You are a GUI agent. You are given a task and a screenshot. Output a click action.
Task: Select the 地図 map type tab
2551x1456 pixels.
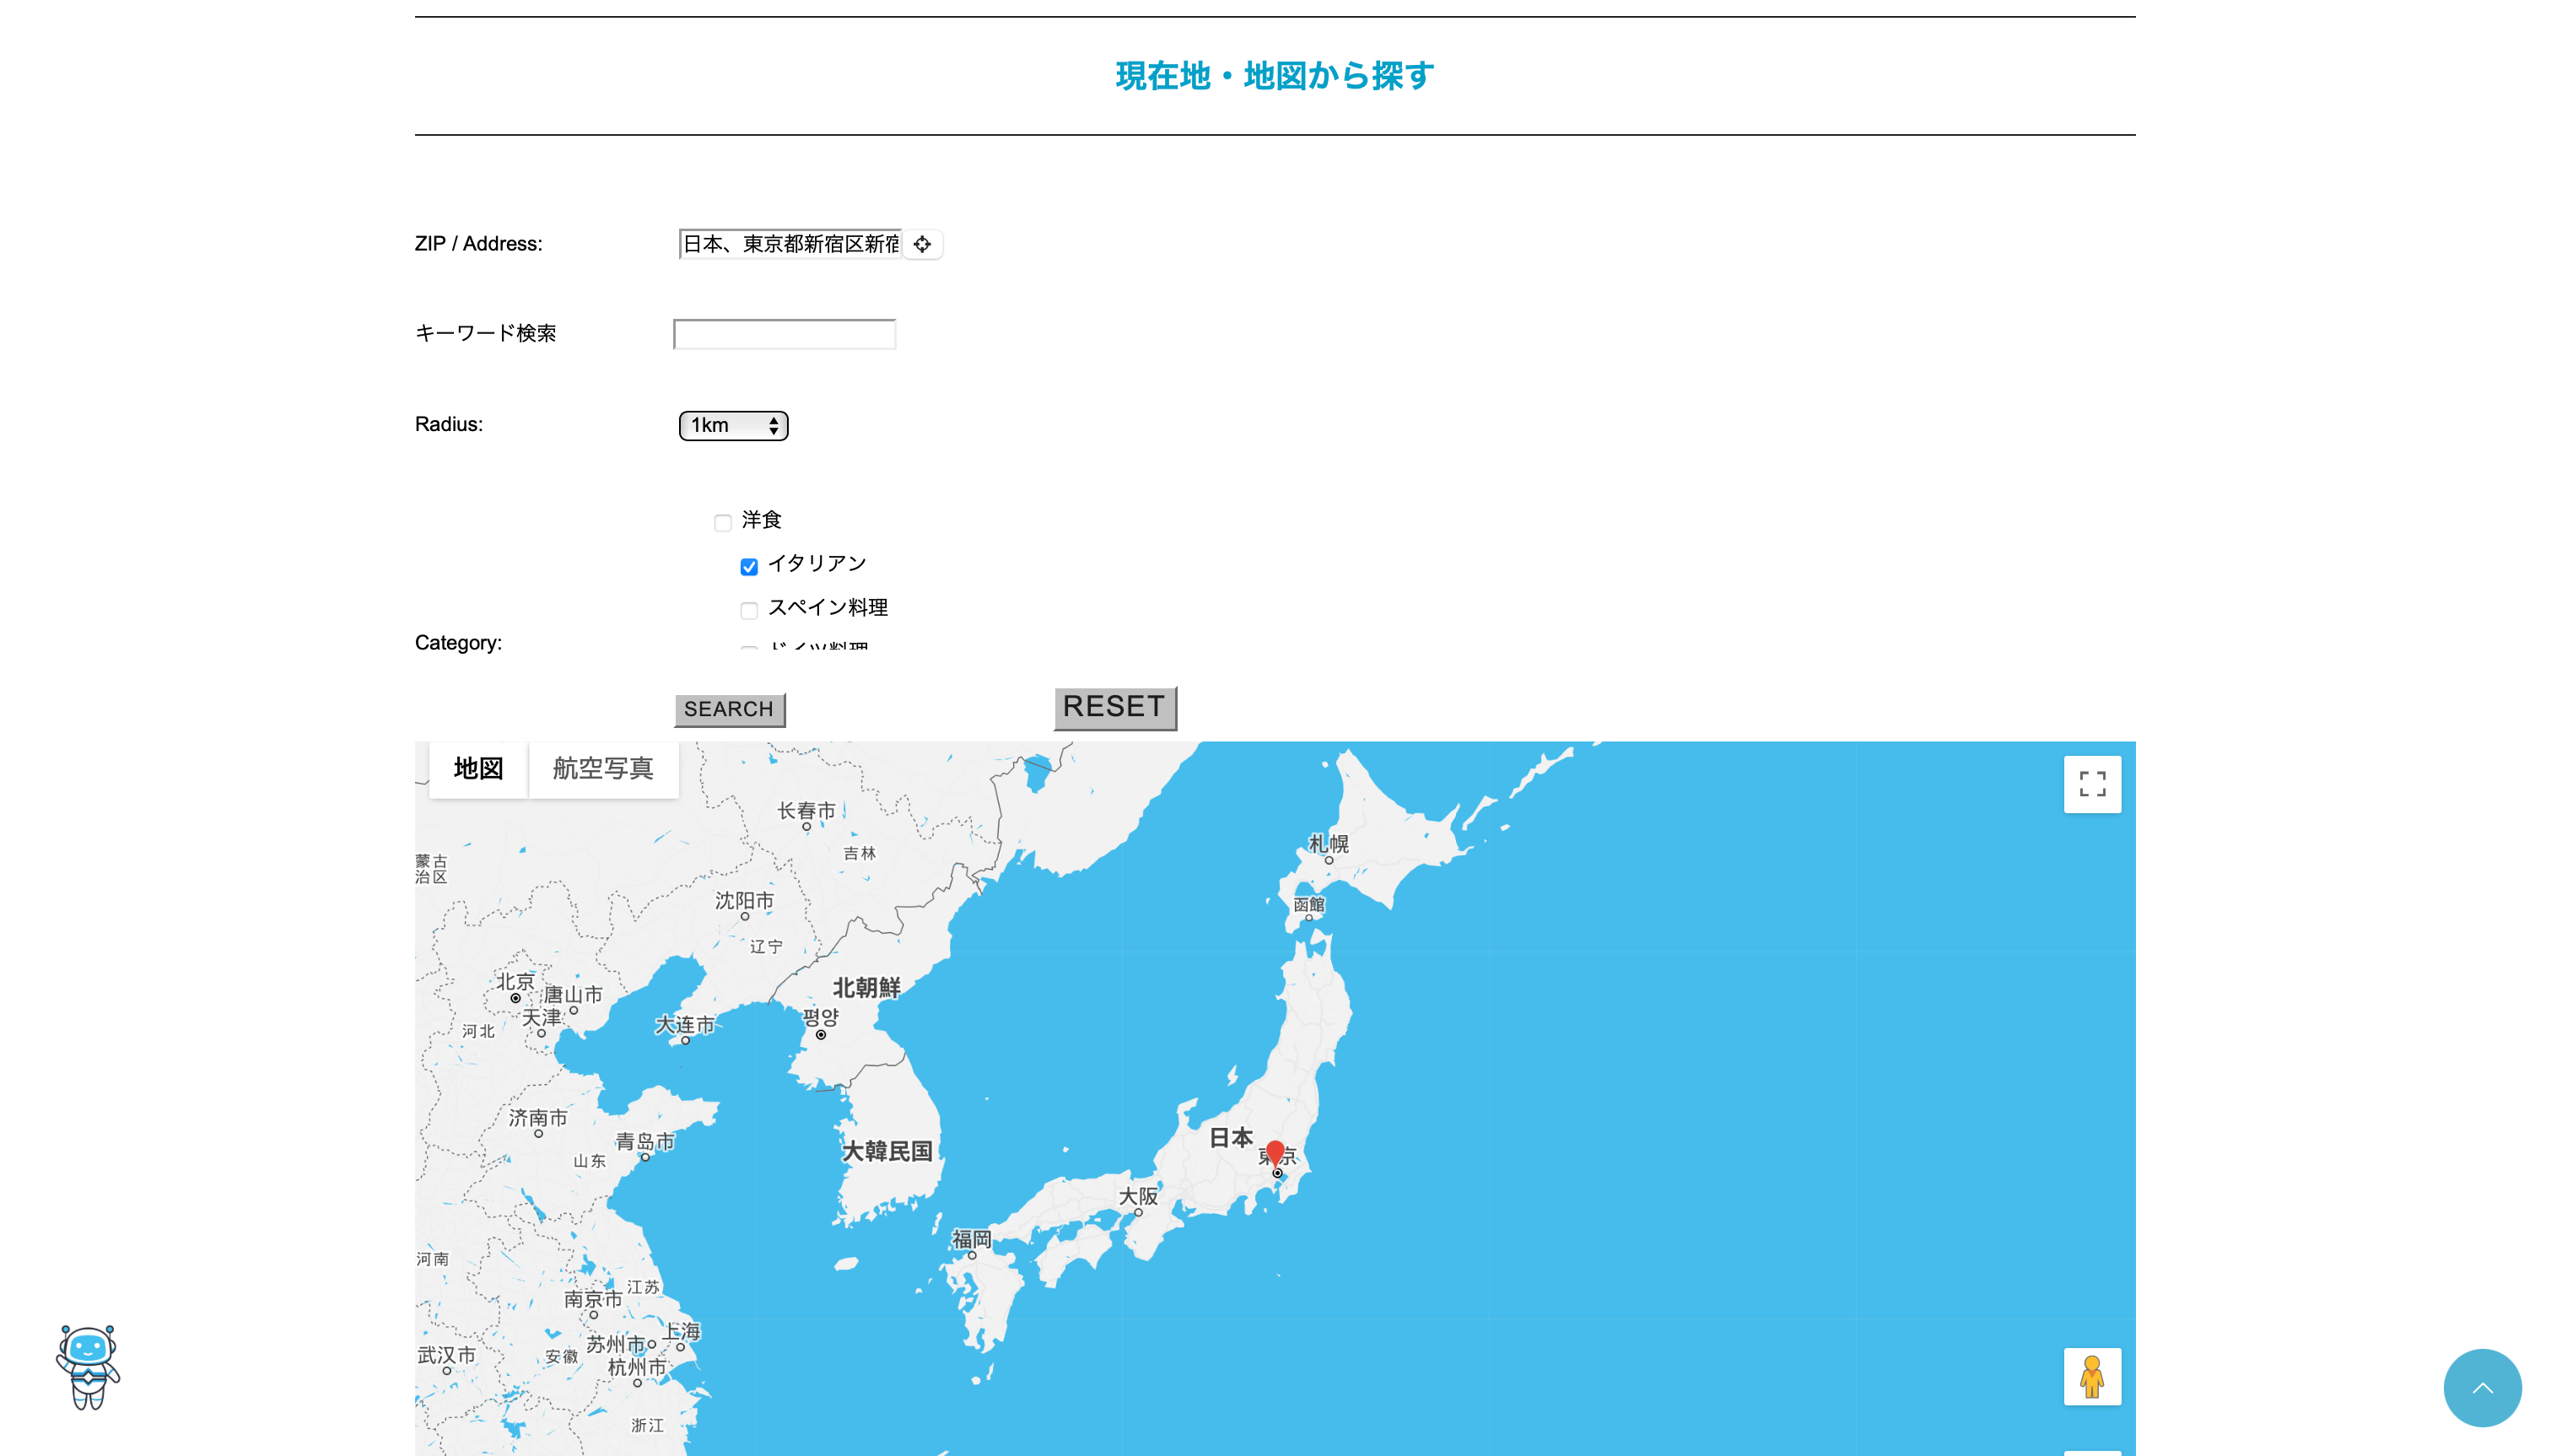pyautogui.click(x=478, y=768)
